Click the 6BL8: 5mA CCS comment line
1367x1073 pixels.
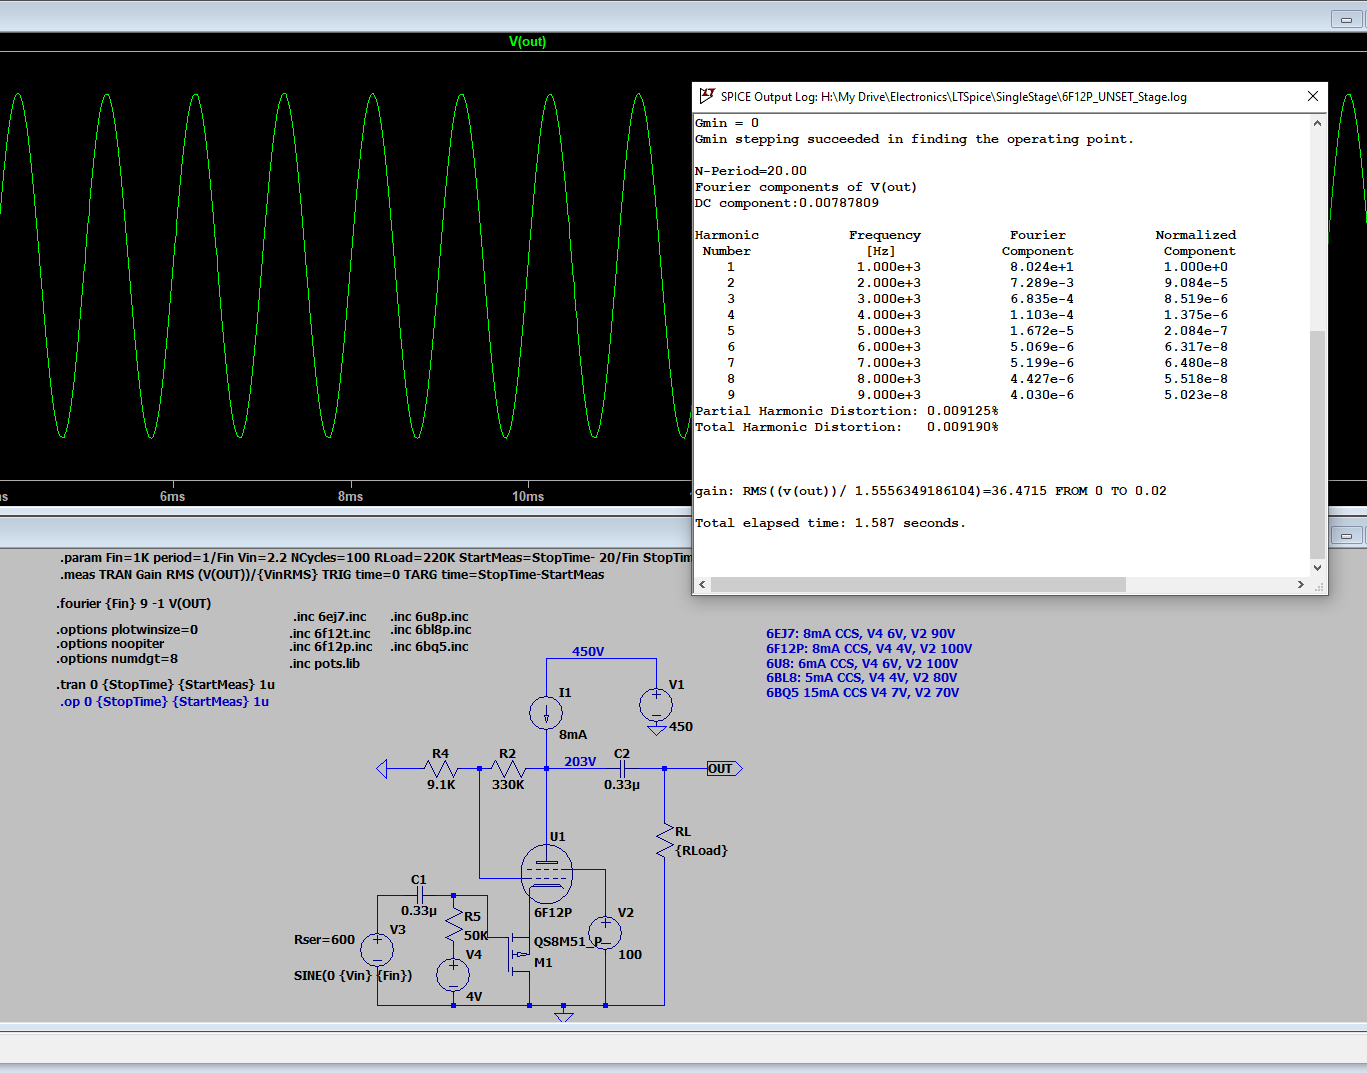862,677
